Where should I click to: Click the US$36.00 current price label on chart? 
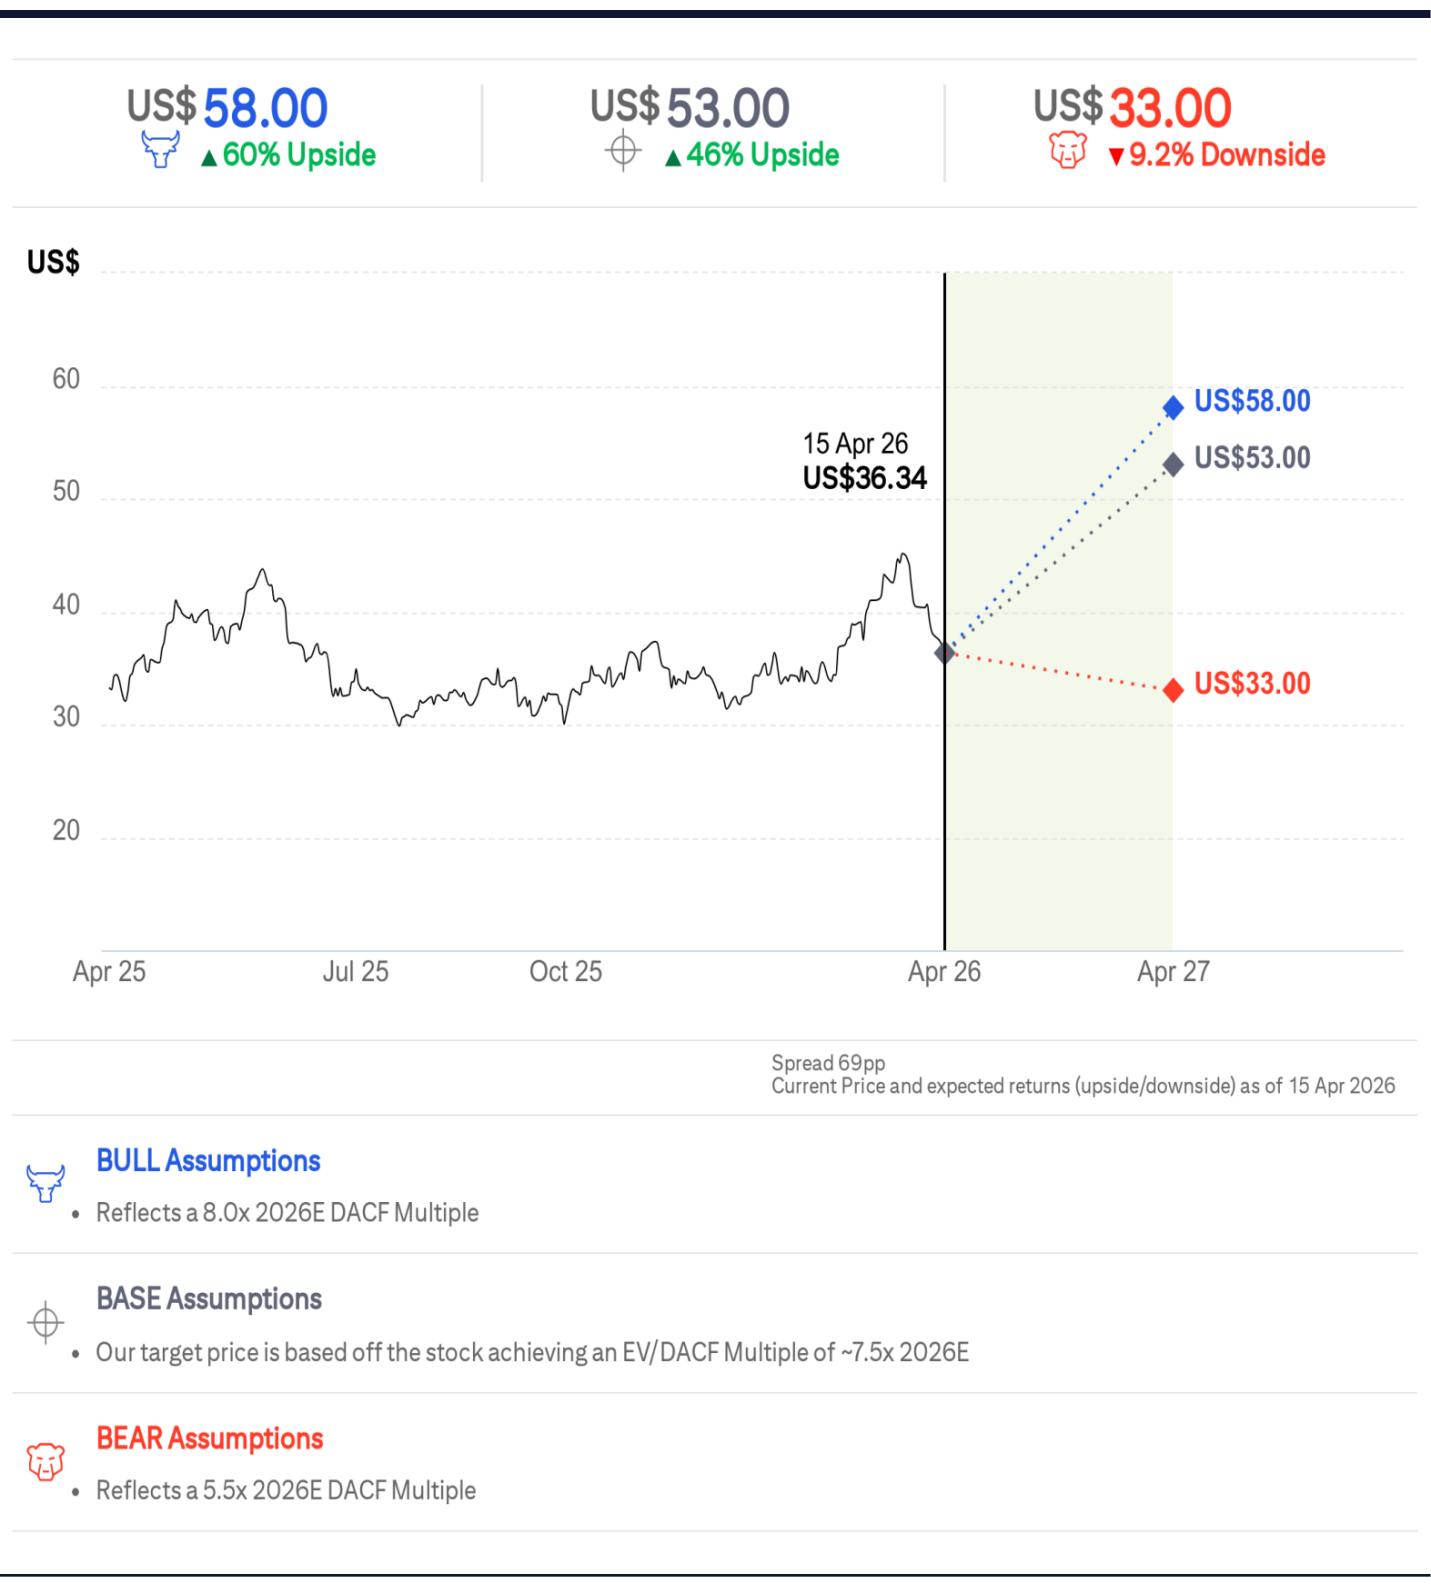[x=864, y=478]
